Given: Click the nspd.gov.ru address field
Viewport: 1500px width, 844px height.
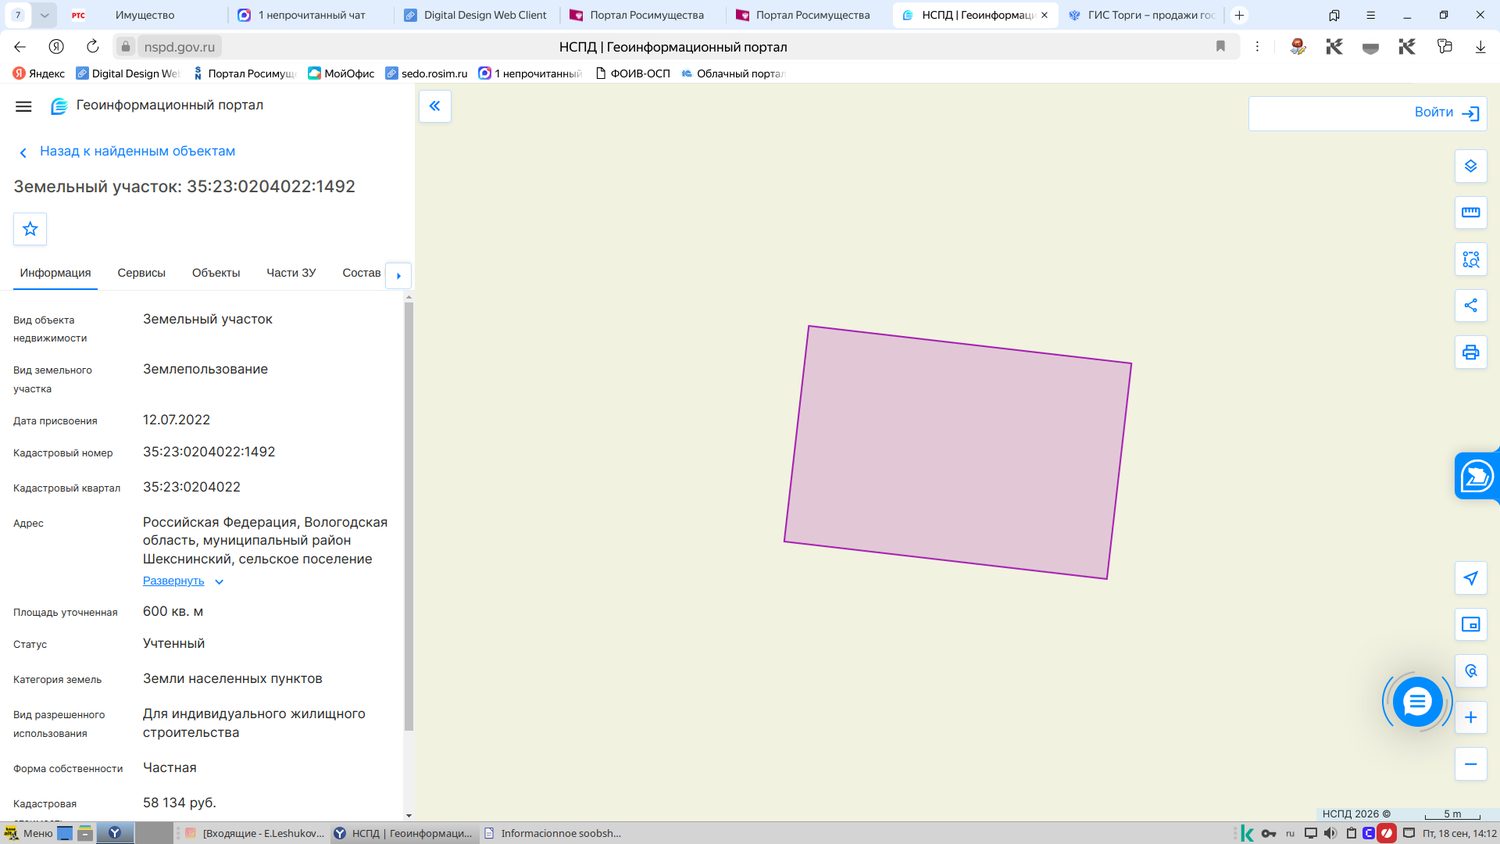Looking at the screenshot, I should [x=179, y=47].
